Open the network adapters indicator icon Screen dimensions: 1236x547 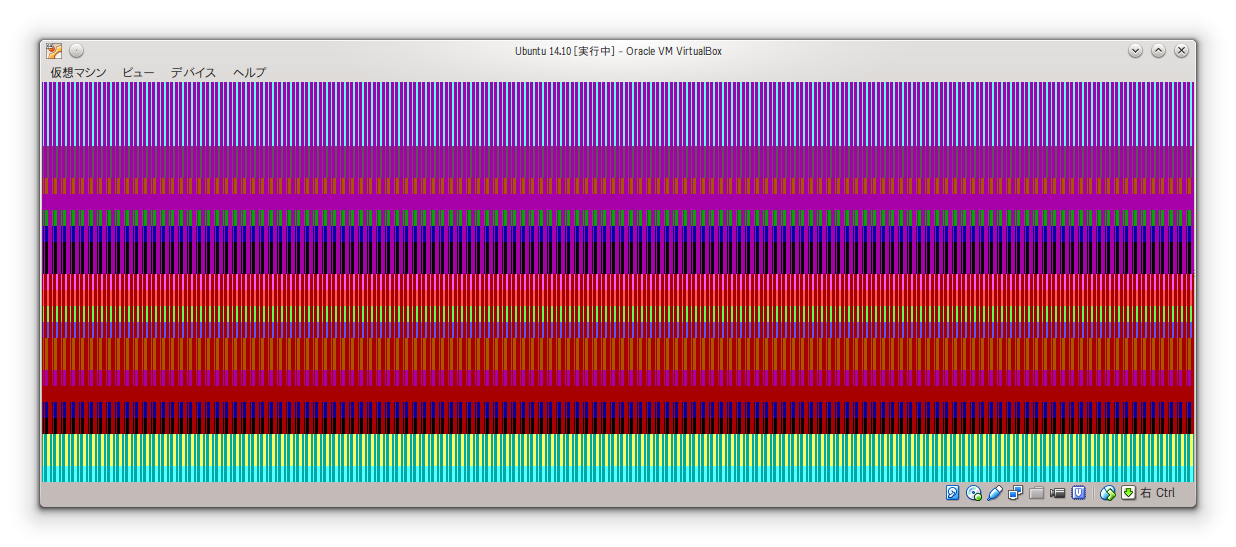coord(1016,493)
